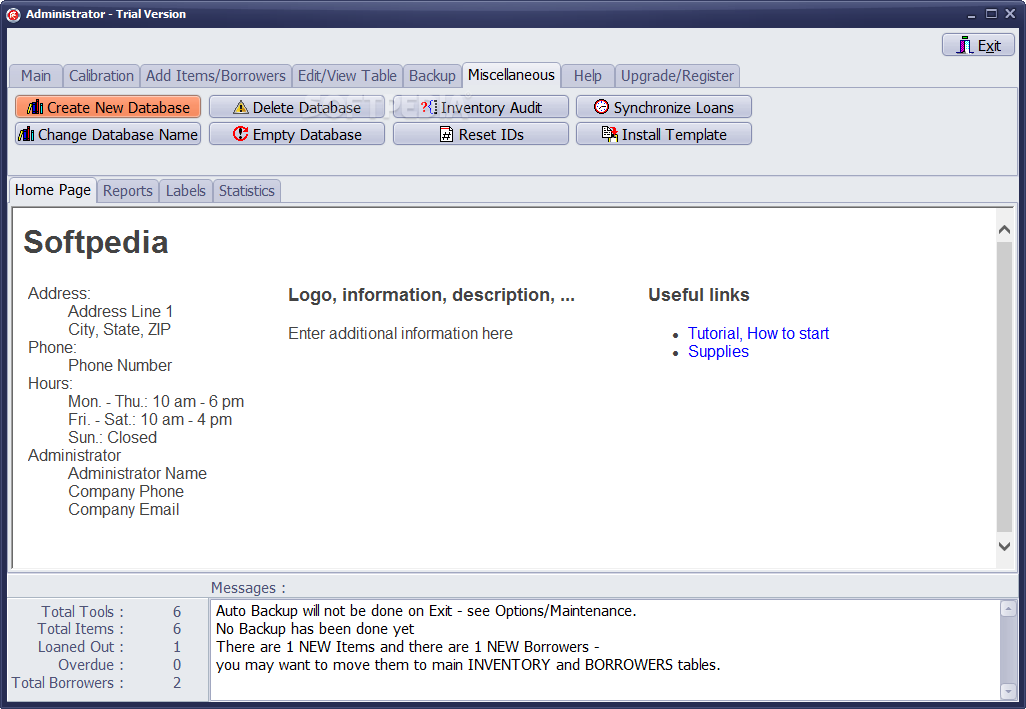Click the 'Company Email' text
The height and width of the screenshot is (709, 1026).
coord(124,510)
